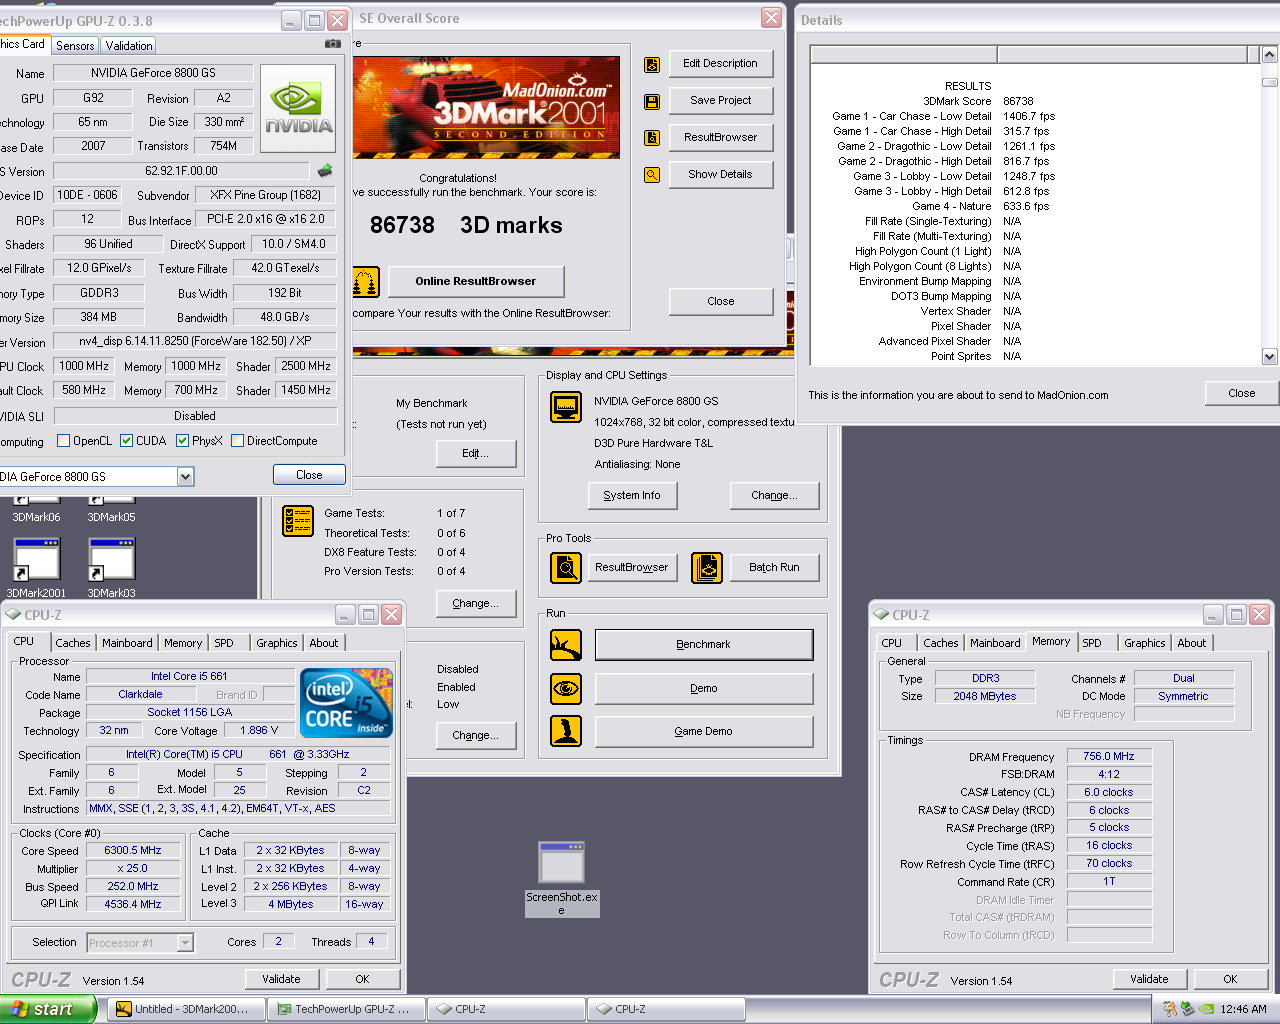Click the Online ResultBrowser icon
Image resolution: width=1280 pixels, height=1024 pixels.
pos(366,282)
